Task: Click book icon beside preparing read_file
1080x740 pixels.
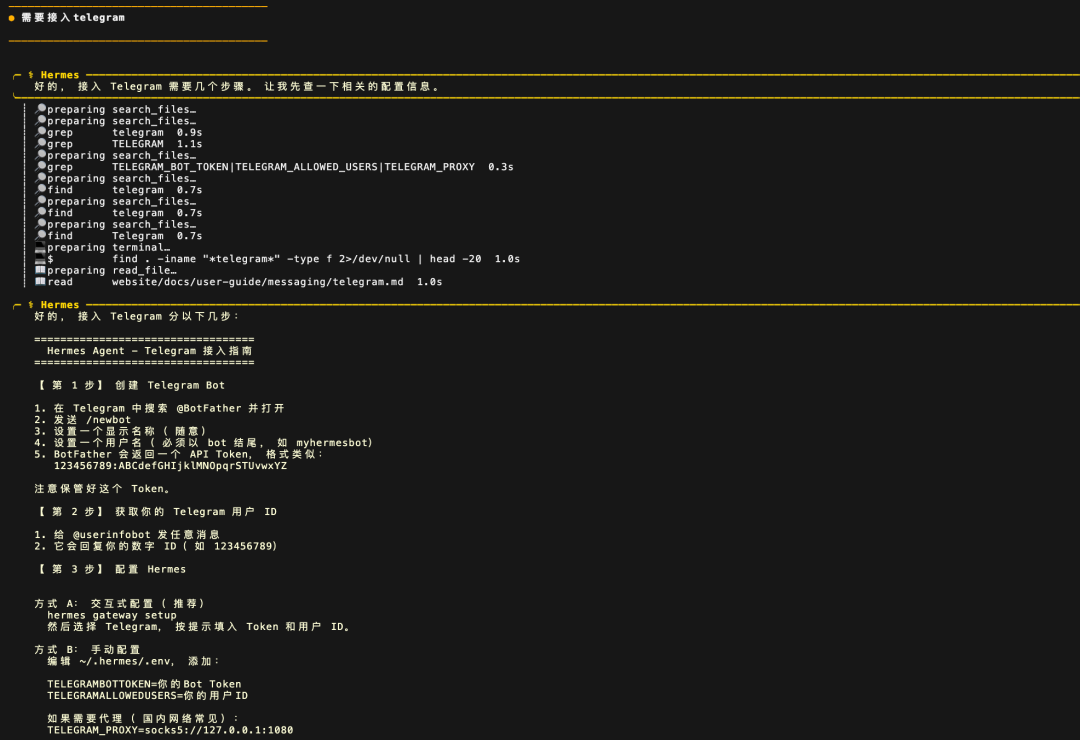Action: 40,271
